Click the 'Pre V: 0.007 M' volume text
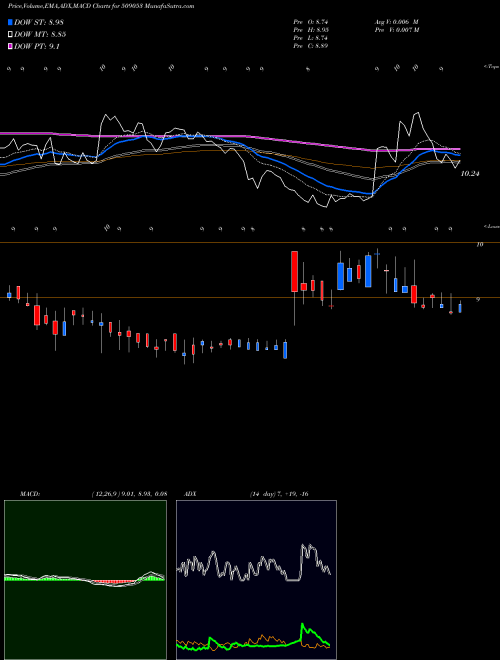This screenshot has width=500, height=660. [x=396, y=30]
